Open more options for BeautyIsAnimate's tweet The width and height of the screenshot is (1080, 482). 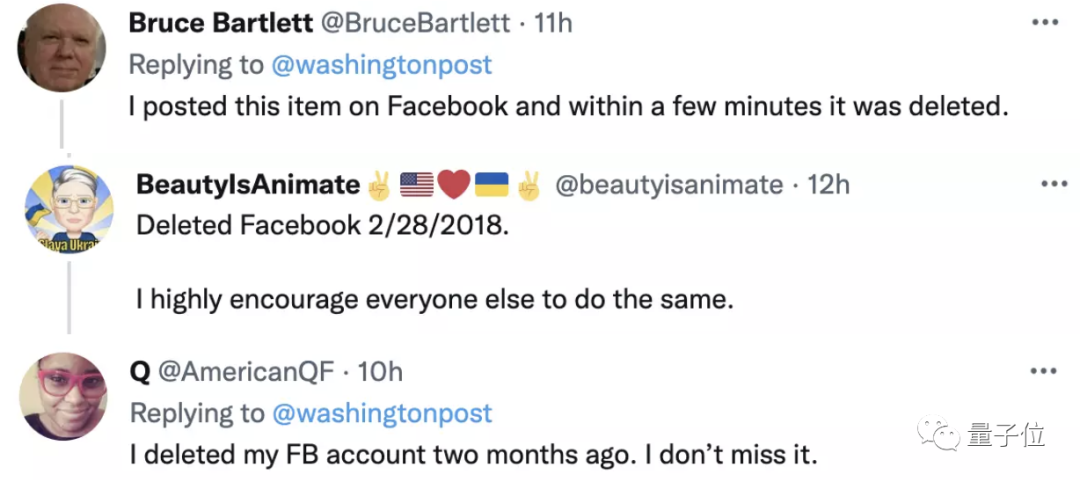(1054, 184)
